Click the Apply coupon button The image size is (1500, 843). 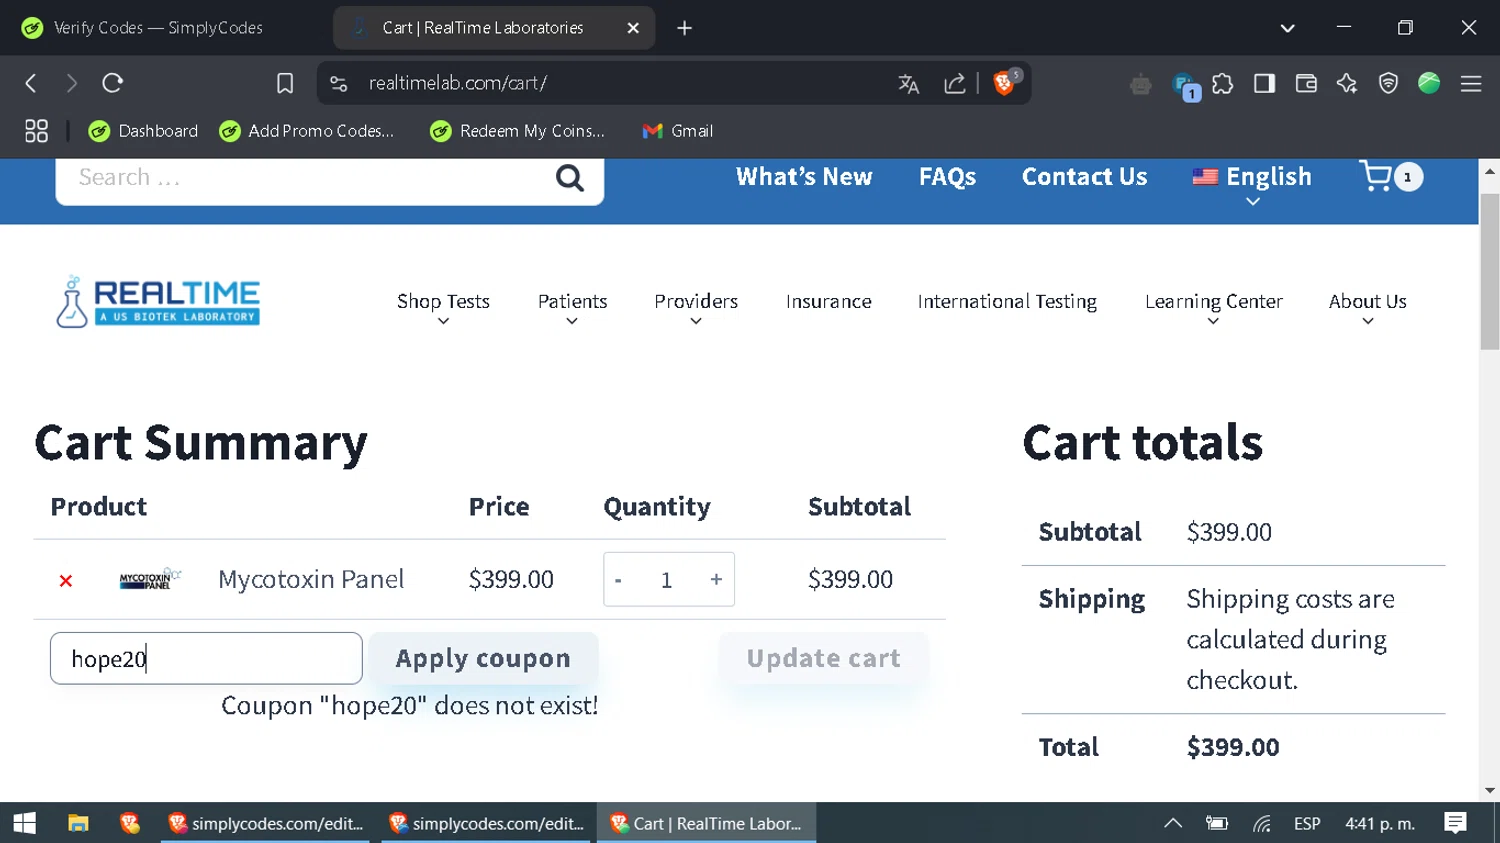(x=483, y=658)
